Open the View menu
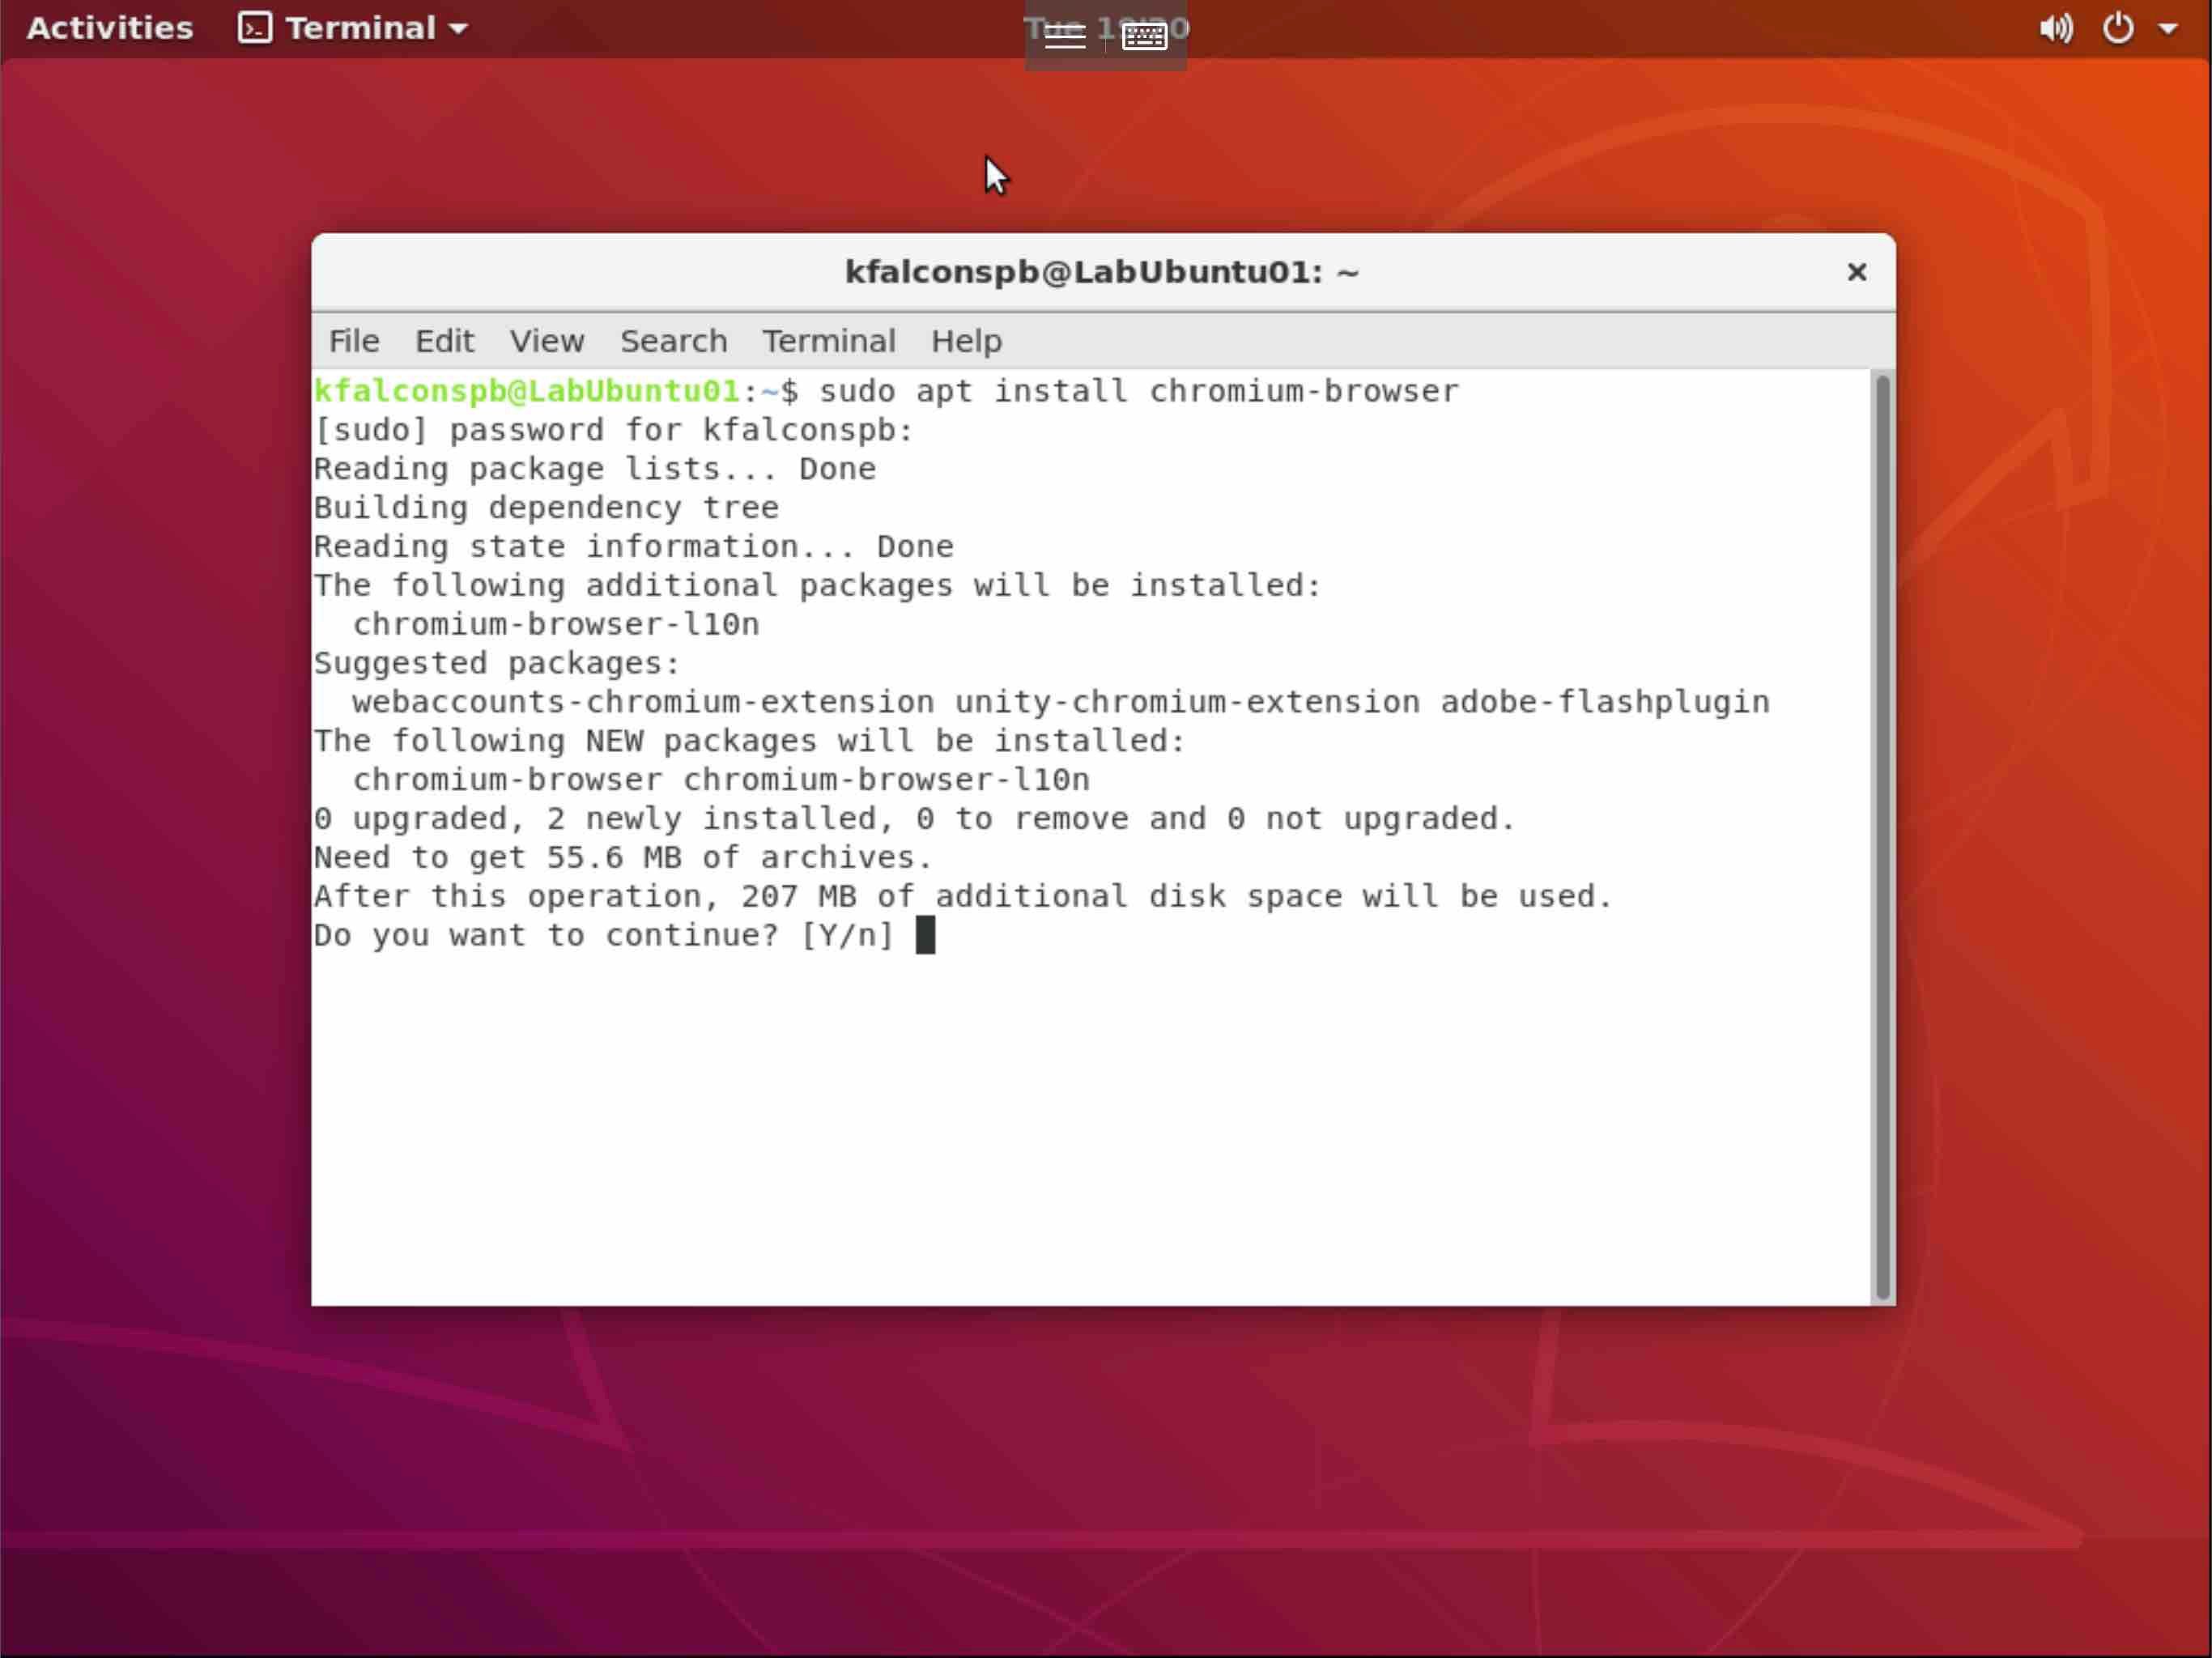Screen dimensions: 2212x1658 coord(547,341)
